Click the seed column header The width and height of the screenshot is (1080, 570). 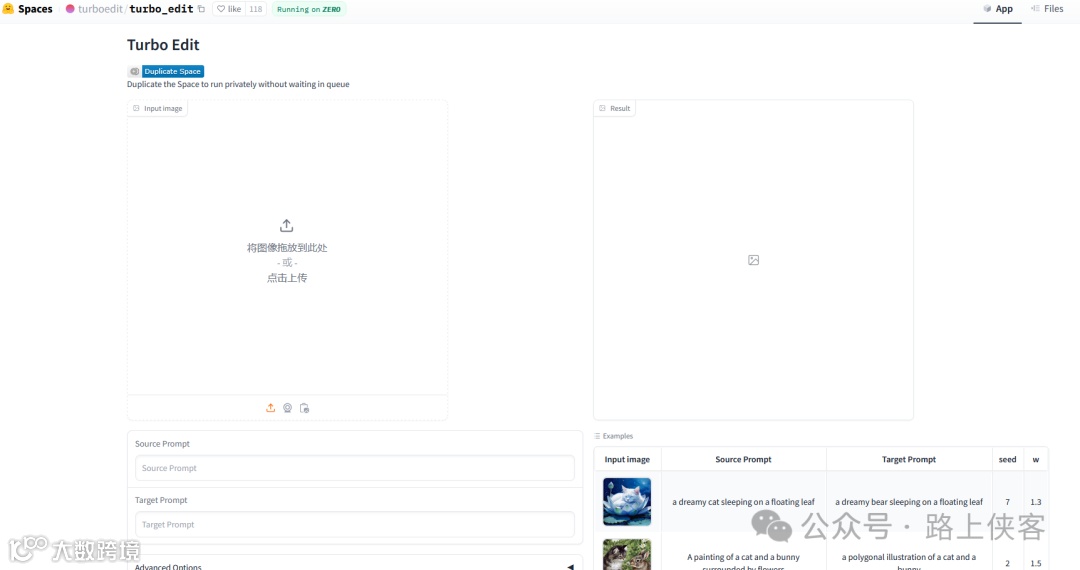pyautogui.click(x=1007, y=459)
